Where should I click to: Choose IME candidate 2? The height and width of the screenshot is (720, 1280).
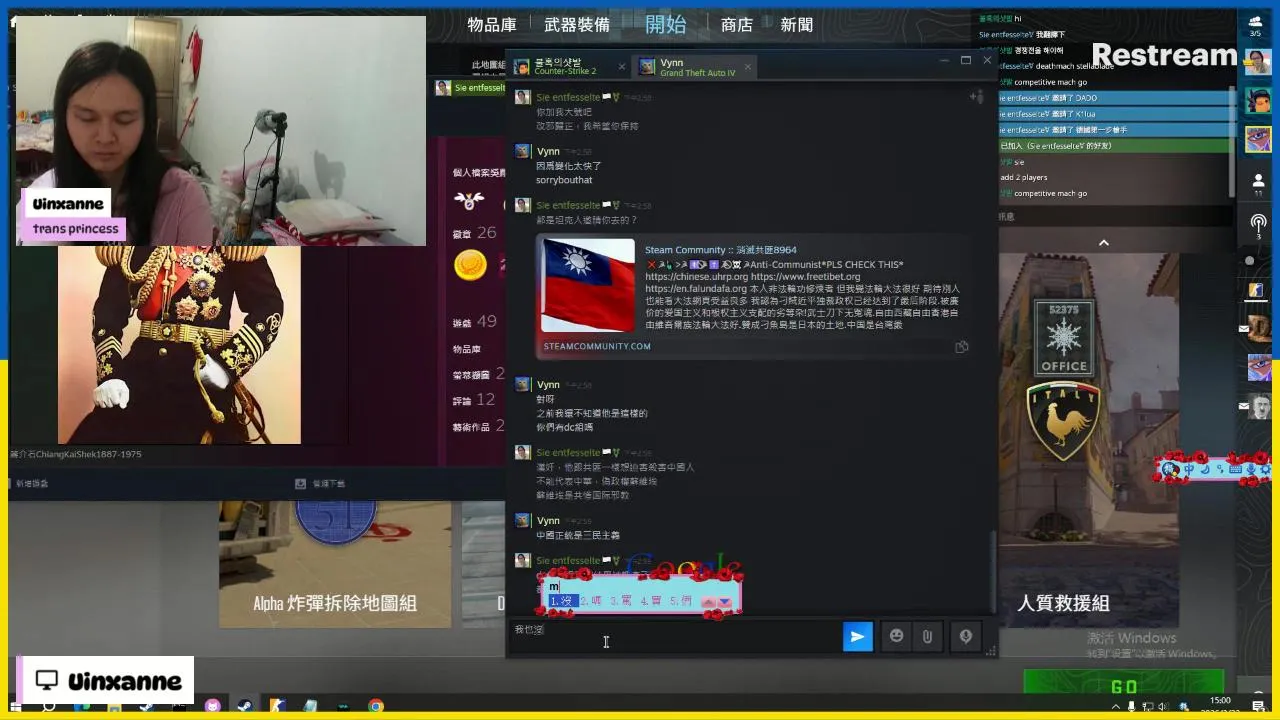pos(591,601)
